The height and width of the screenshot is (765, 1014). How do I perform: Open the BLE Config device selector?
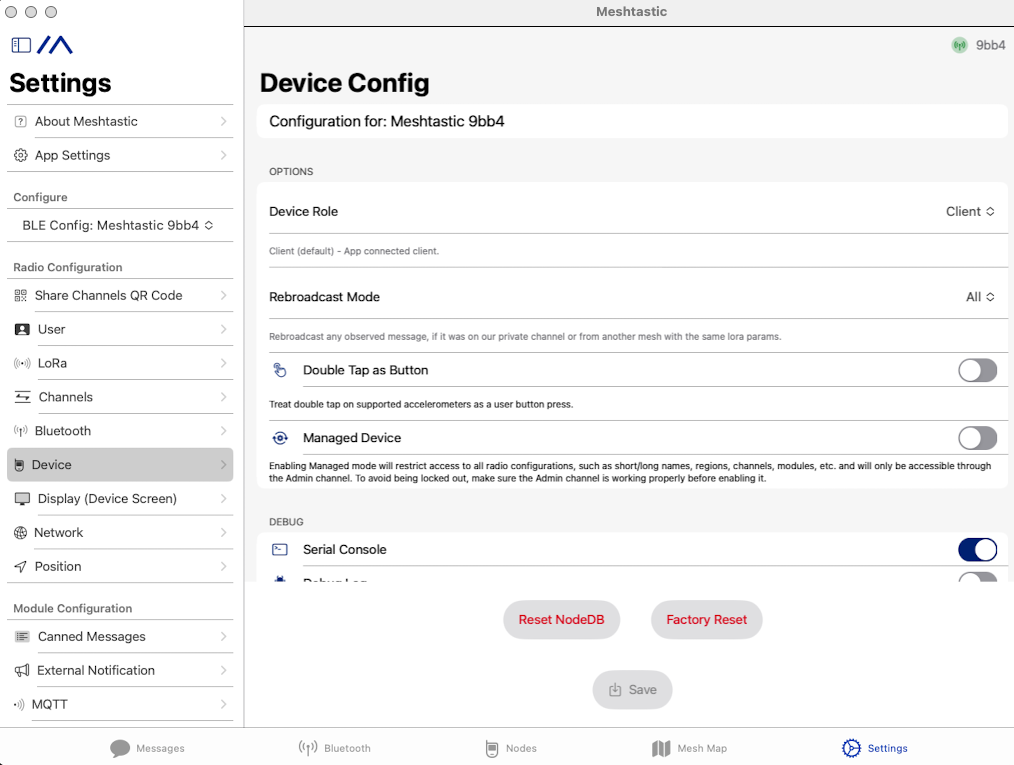(120, 225)
